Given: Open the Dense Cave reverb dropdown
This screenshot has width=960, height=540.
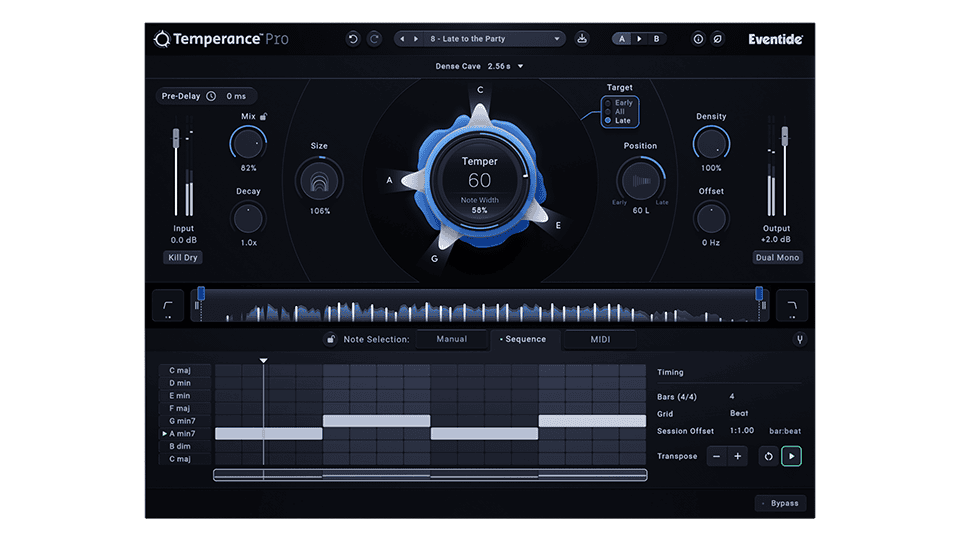Looking at the screenshot, I should (x=479, y=66).
